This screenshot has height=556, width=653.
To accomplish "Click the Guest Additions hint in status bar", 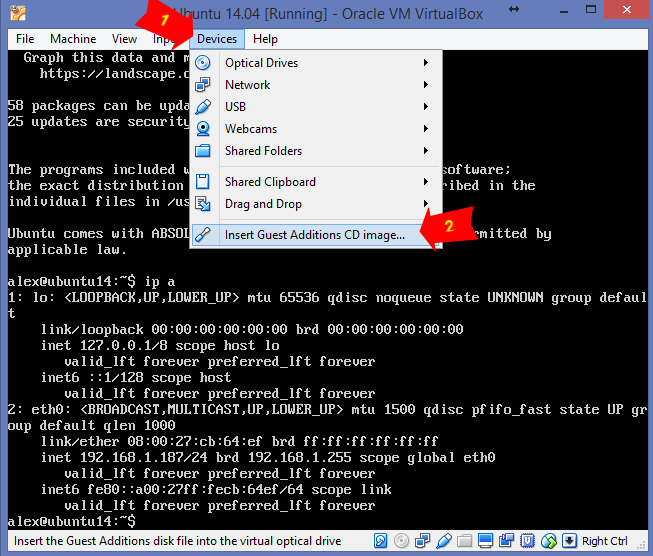I will click(177, 541).
